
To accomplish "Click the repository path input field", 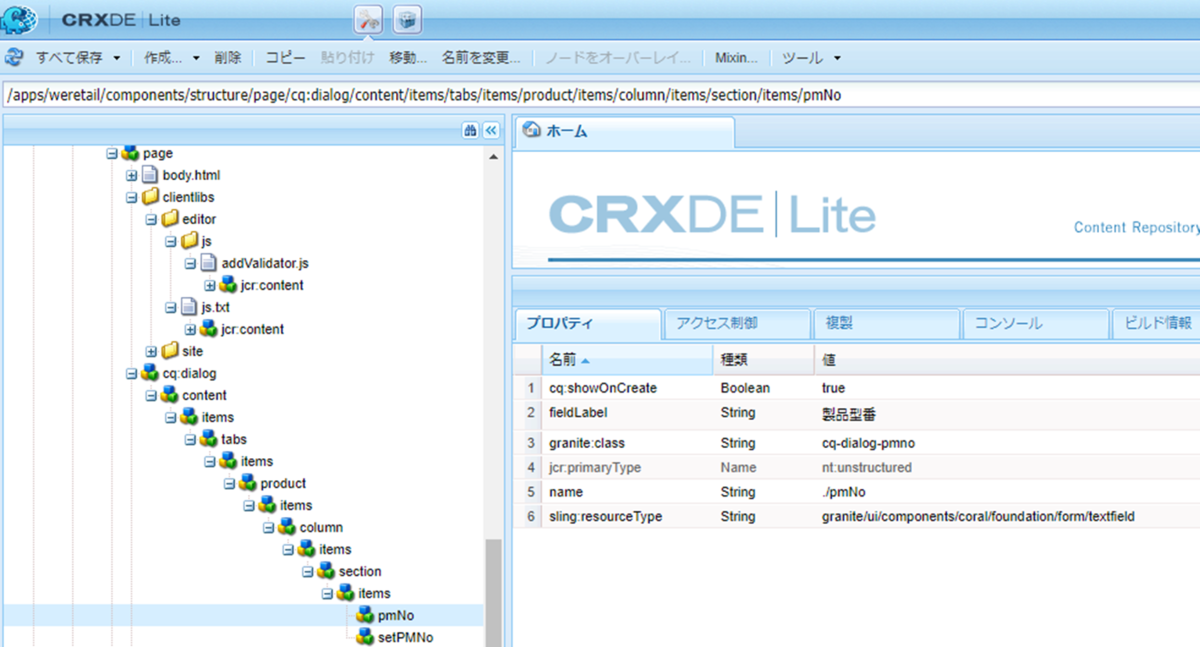I will (600, 96).
